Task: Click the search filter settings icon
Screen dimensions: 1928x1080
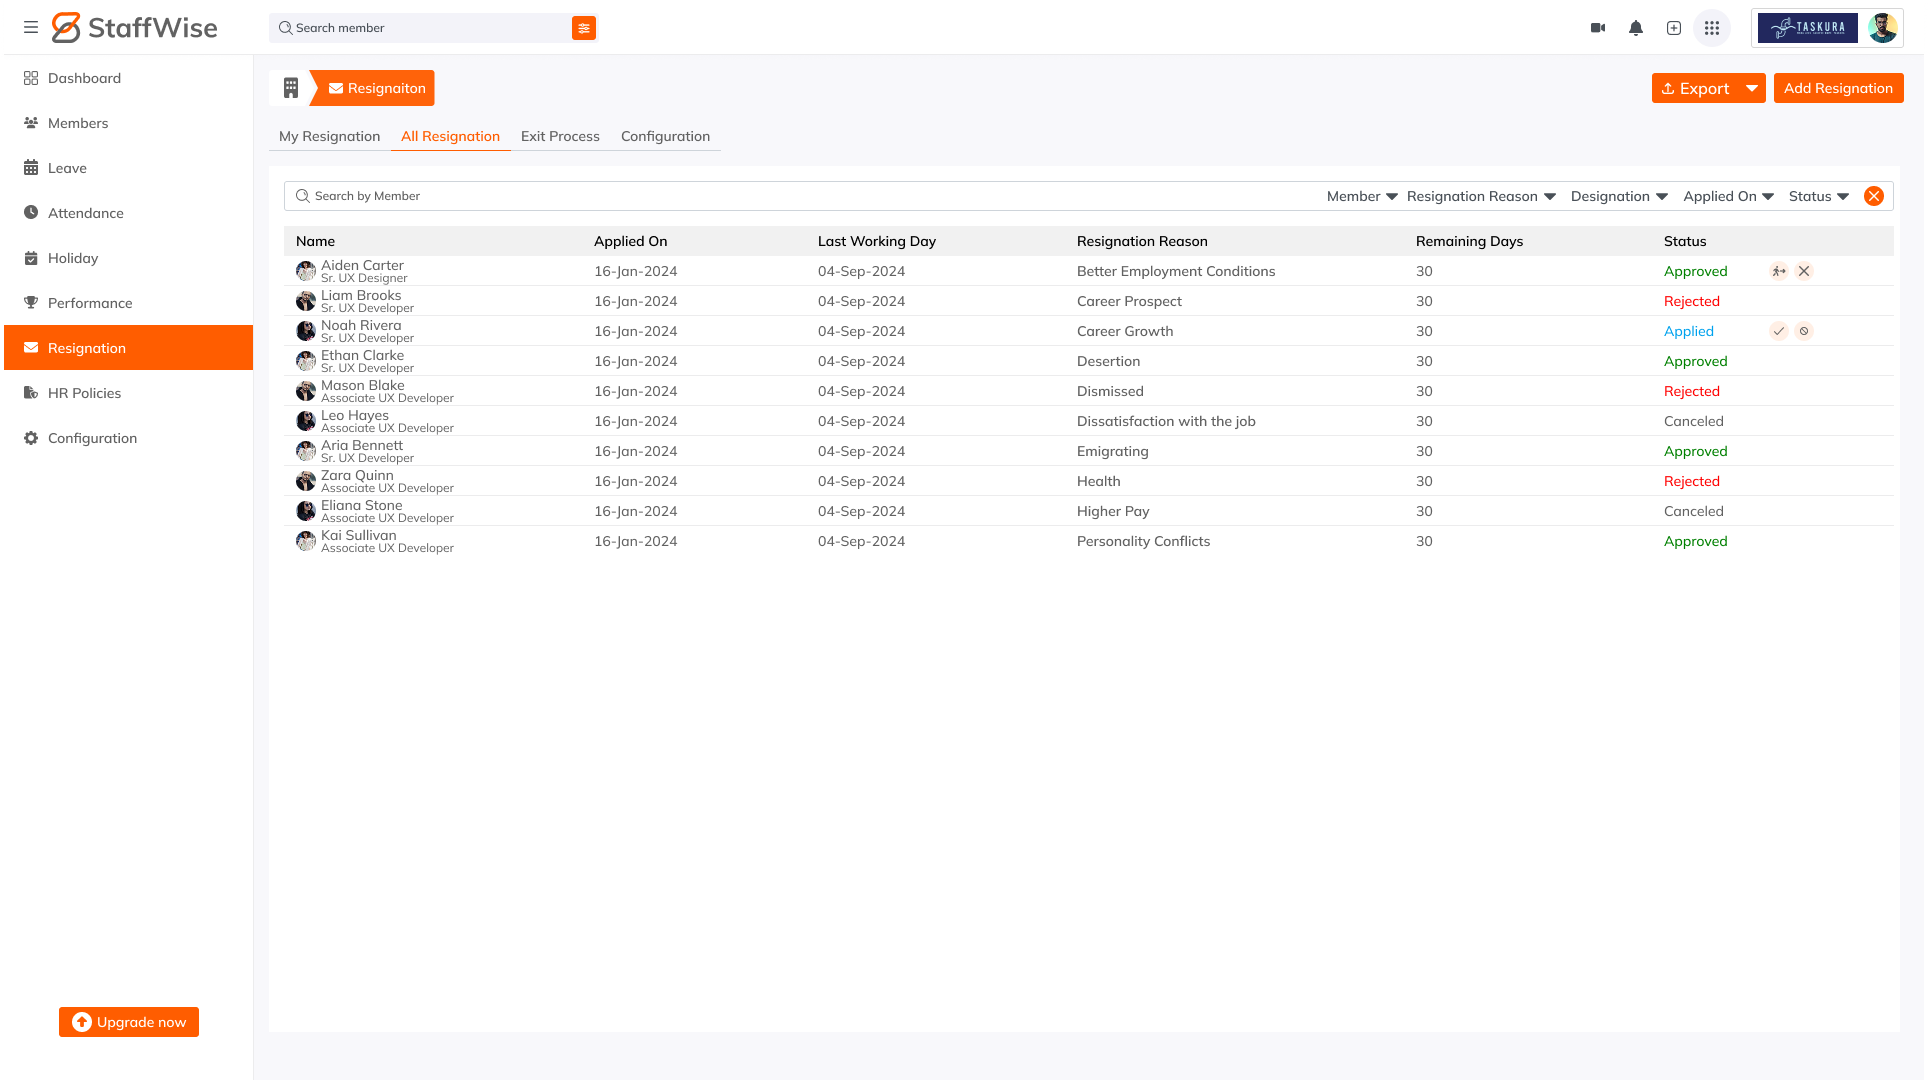Action: [x=584, y=28]
